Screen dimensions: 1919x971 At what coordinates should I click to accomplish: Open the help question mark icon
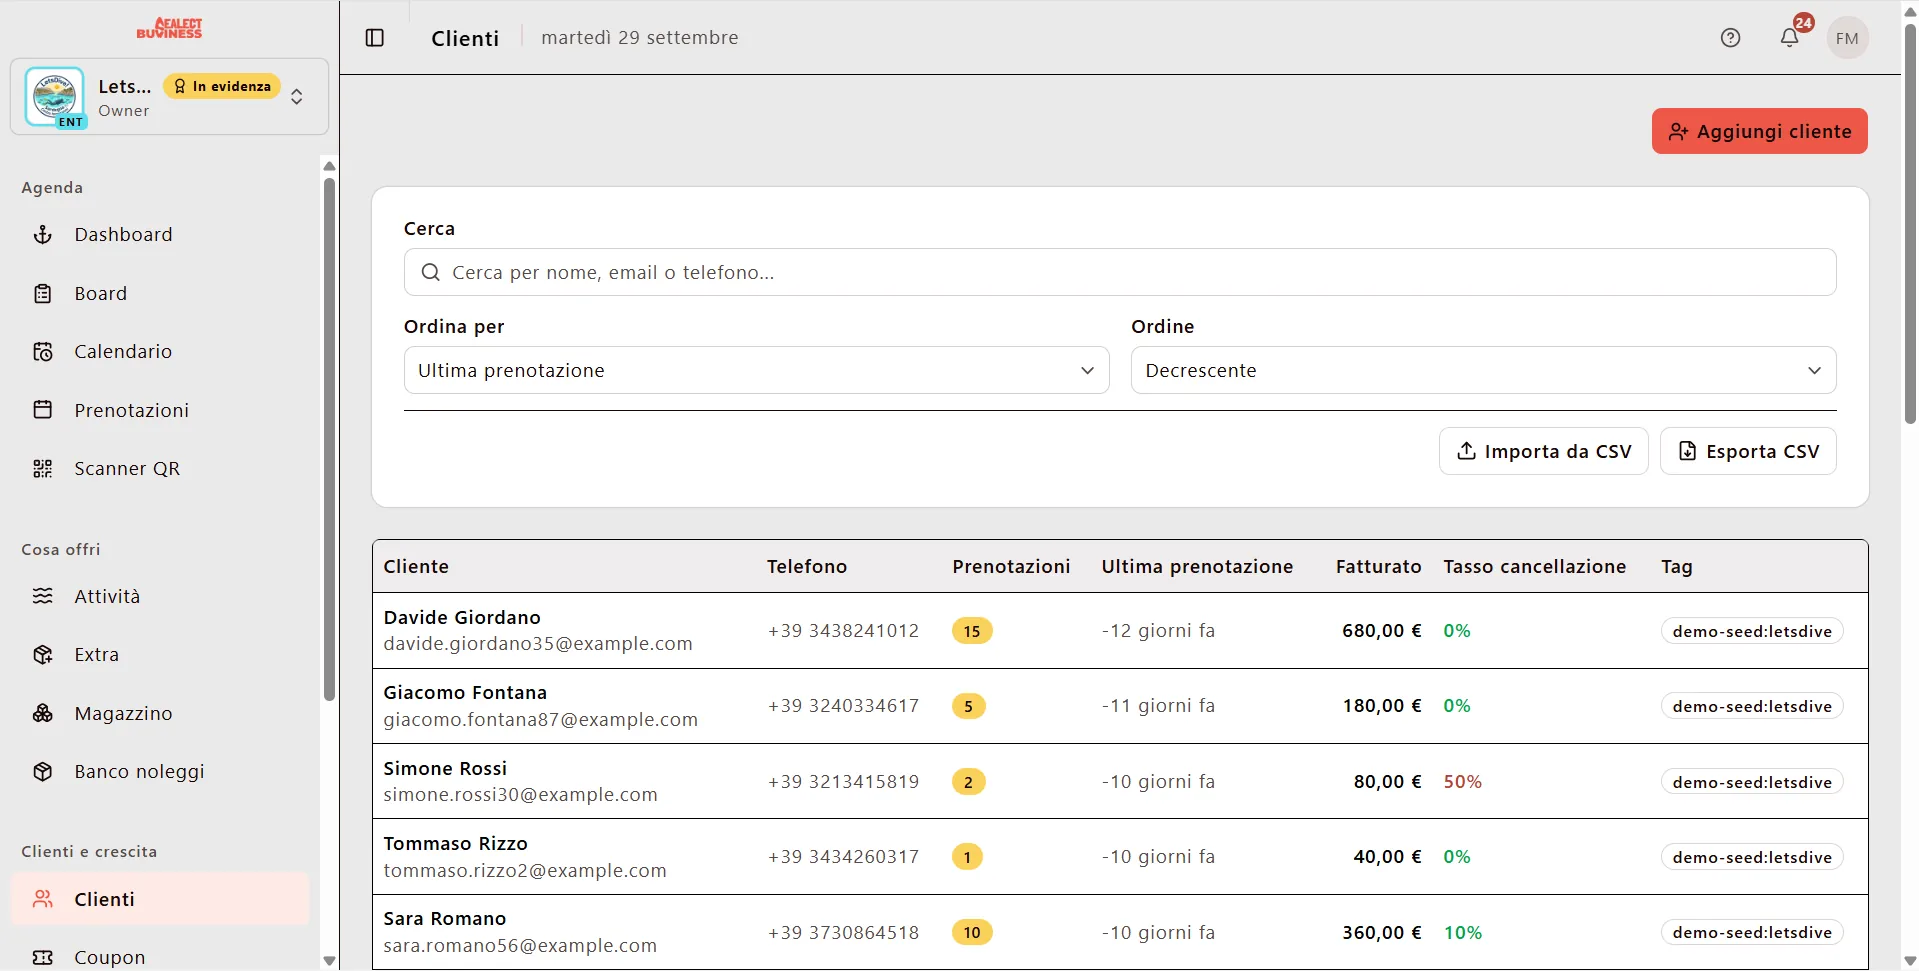pyautogui.click(x=1730, y=38)
